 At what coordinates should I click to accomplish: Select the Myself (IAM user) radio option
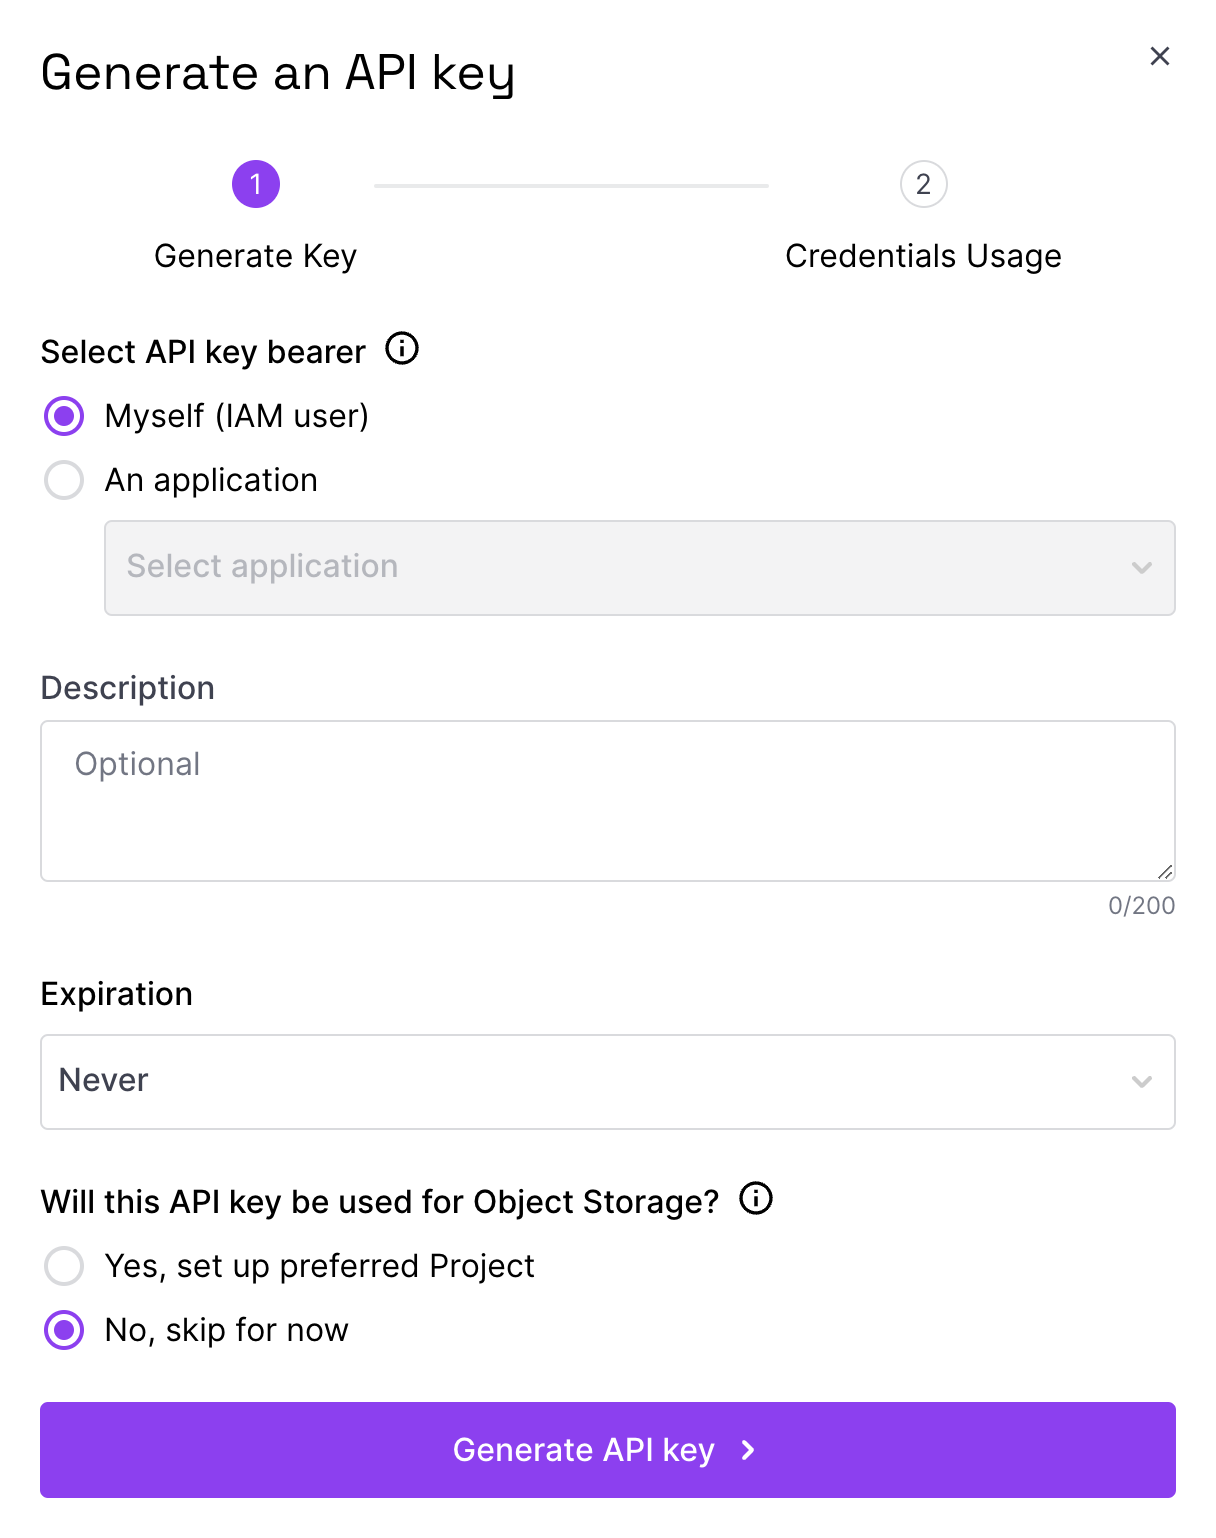click(x=63, y=416)
